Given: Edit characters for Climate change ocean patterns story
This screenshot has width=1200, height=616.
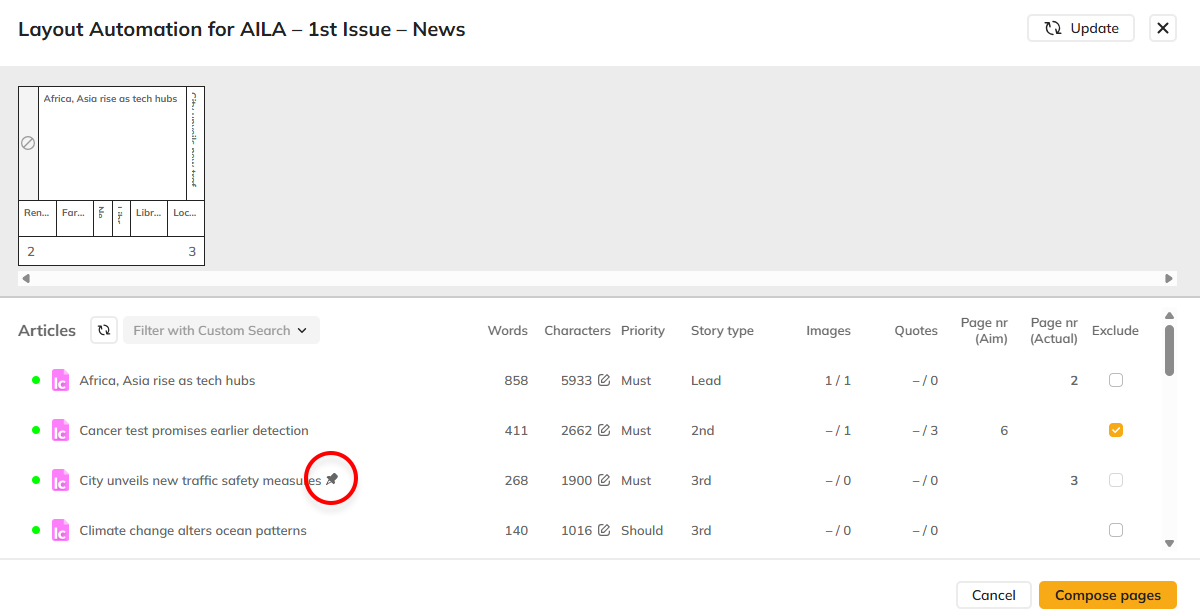Looking at the screenshot, I should [604, 530].
